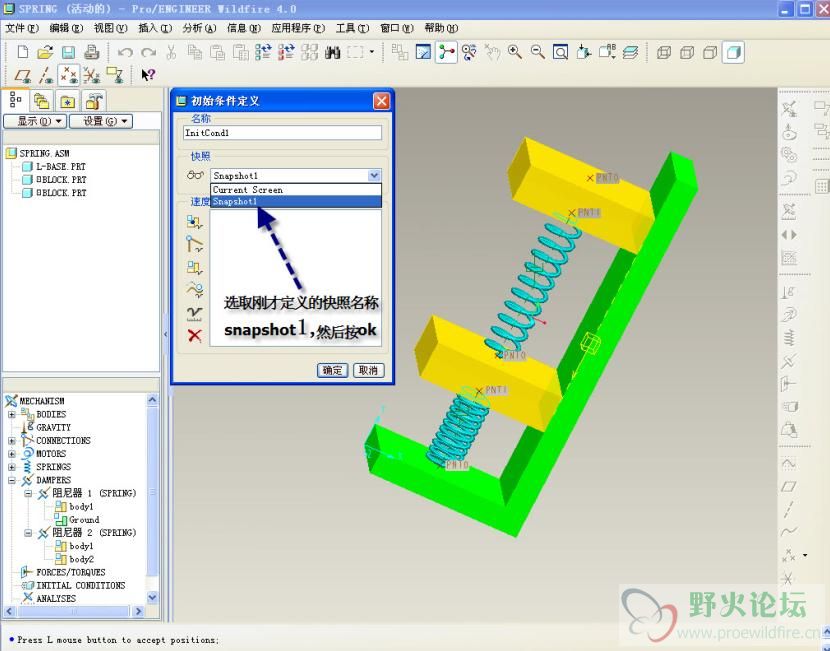Open the 设置 dropdown in the model tree
The width and height of the screenshot is (830, 651).
pos(101,121)
